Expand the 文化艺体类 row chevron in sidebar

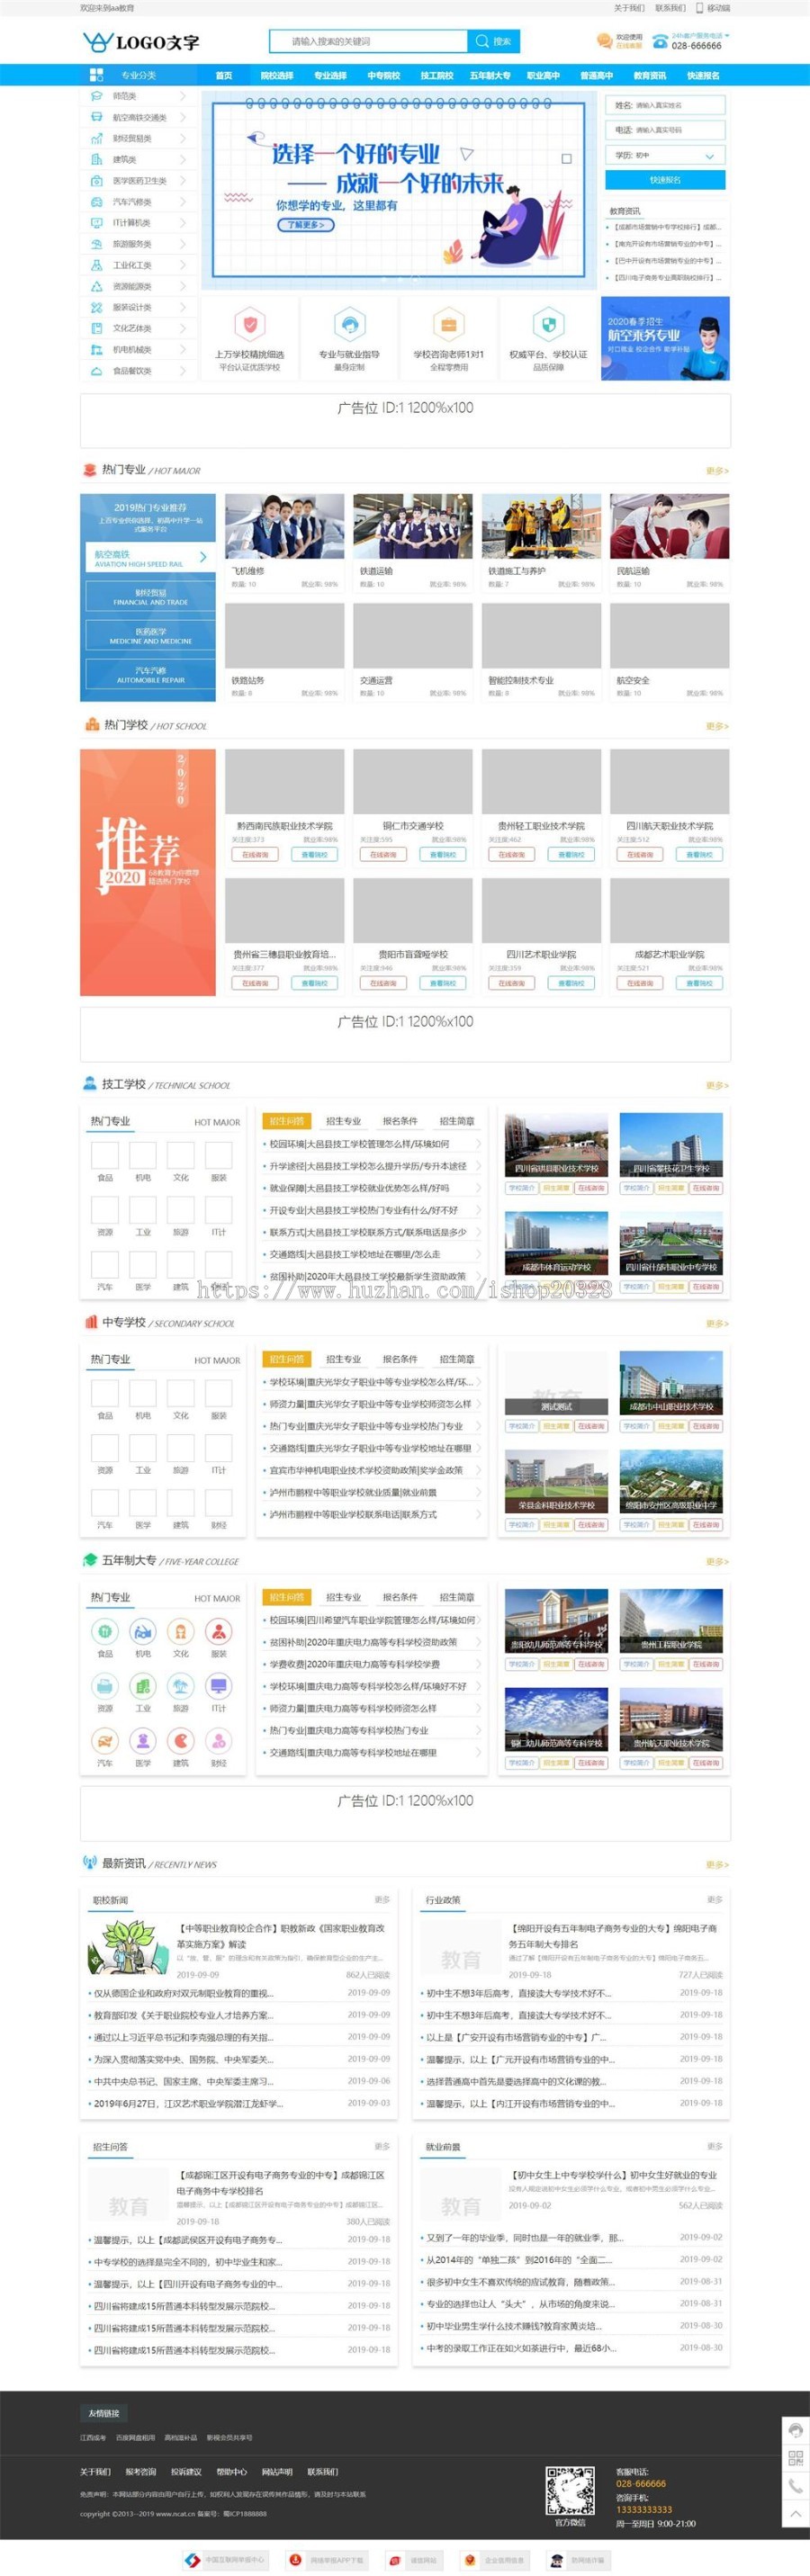182,328
